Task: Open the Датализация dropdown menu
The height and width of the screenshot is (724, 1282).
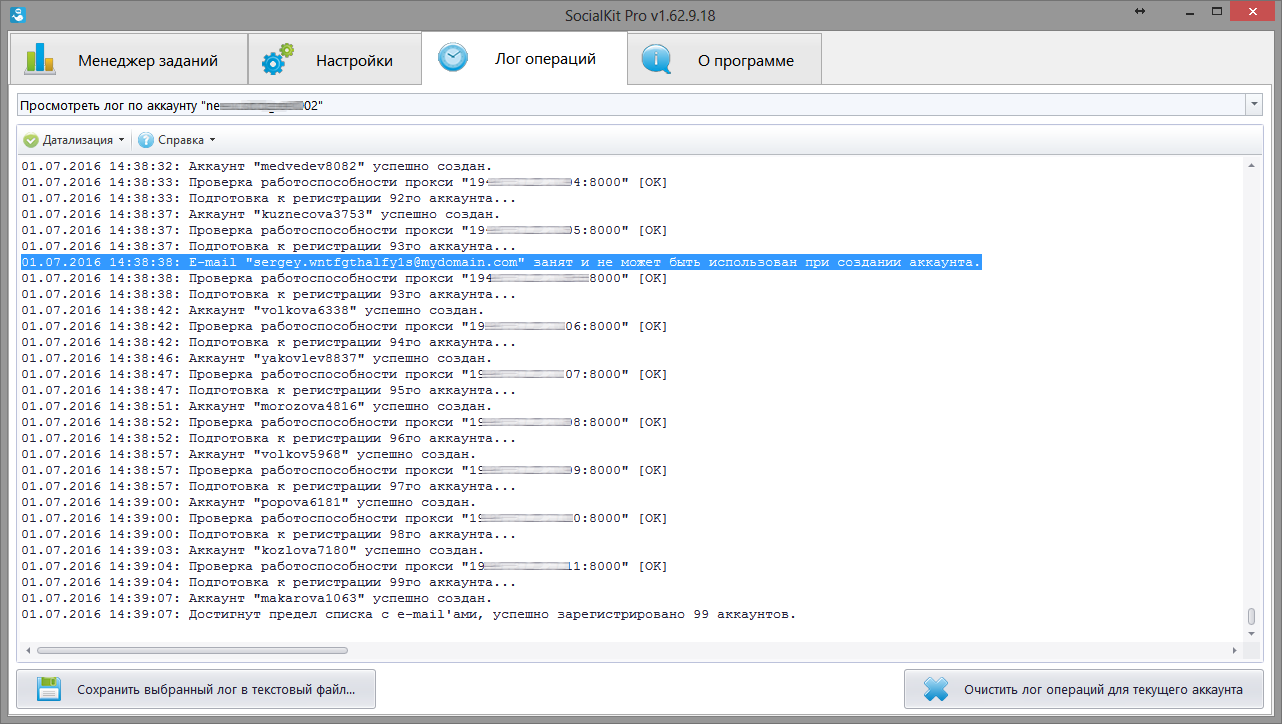Action: 76,140
